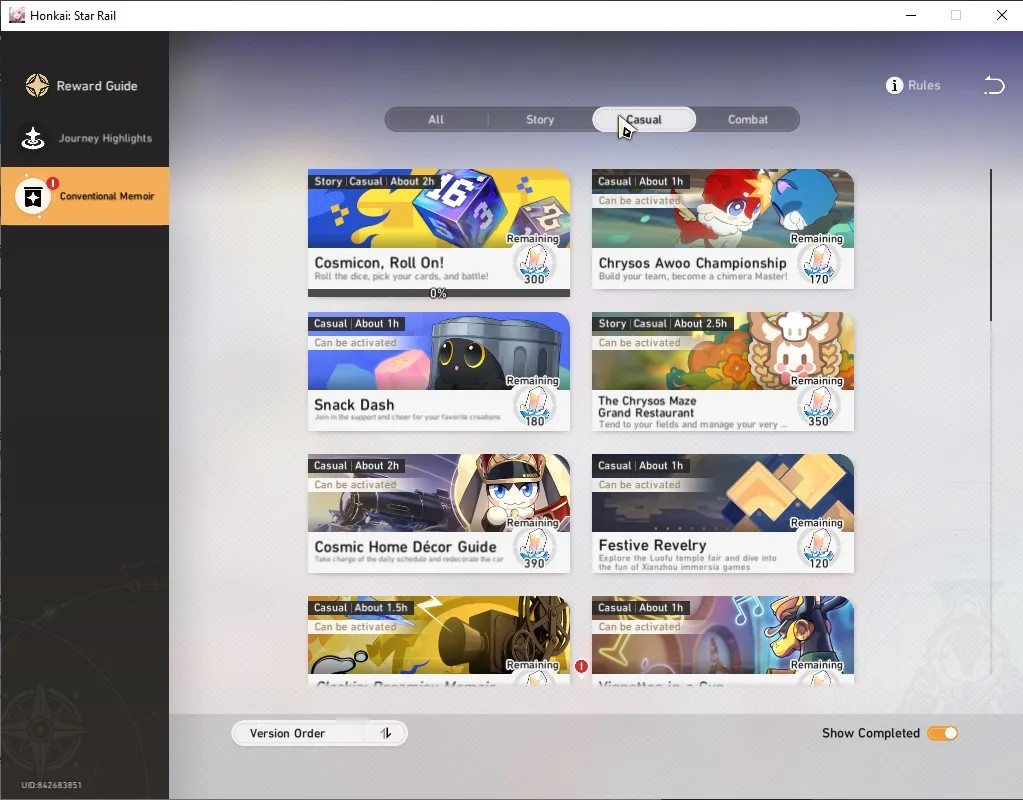This screenshot has width=1023, height=800.
Task: Open the Version Order sort dropdown
Action: pos(320,733)
